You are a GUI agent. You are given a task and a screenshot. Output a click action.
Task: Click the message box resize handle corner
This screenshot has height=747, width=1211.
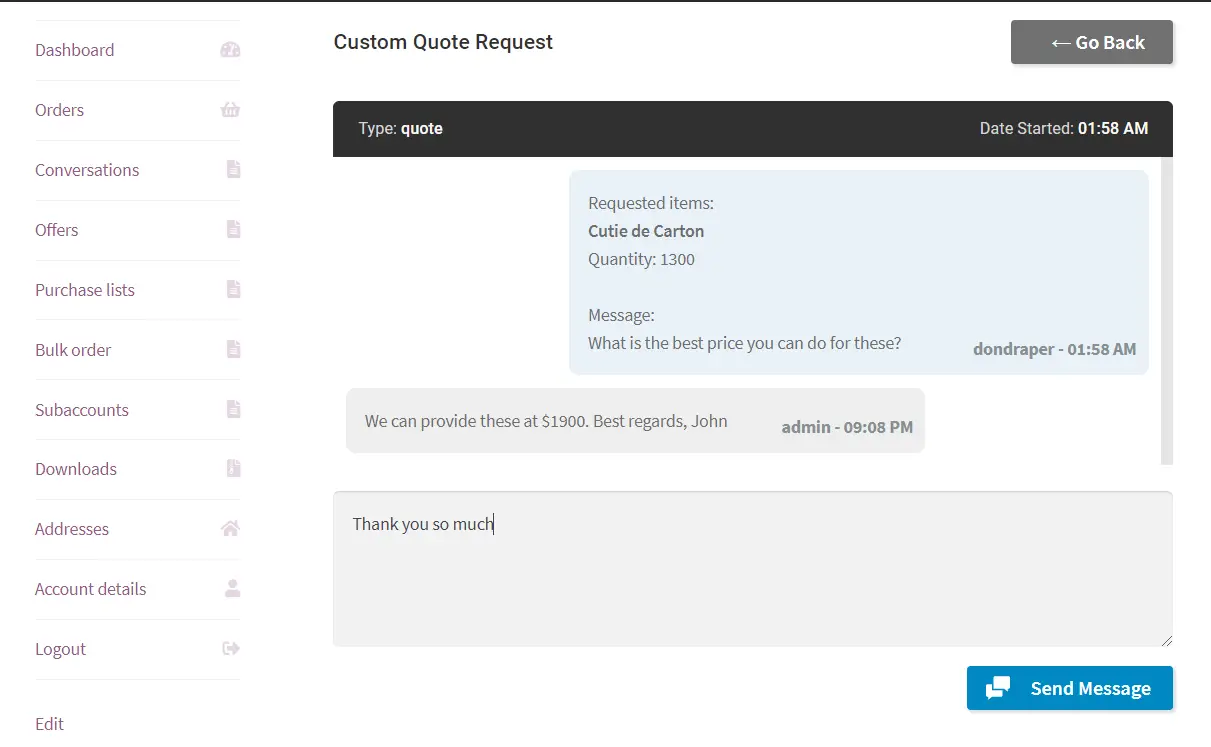coord(1165,639)
